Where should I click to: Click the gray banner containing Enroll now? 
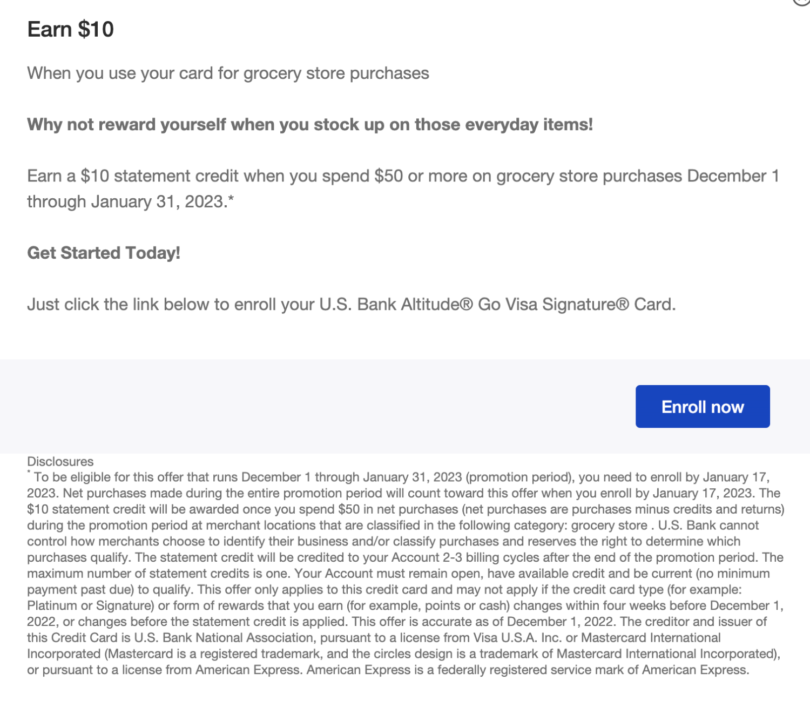pos(300,406)
